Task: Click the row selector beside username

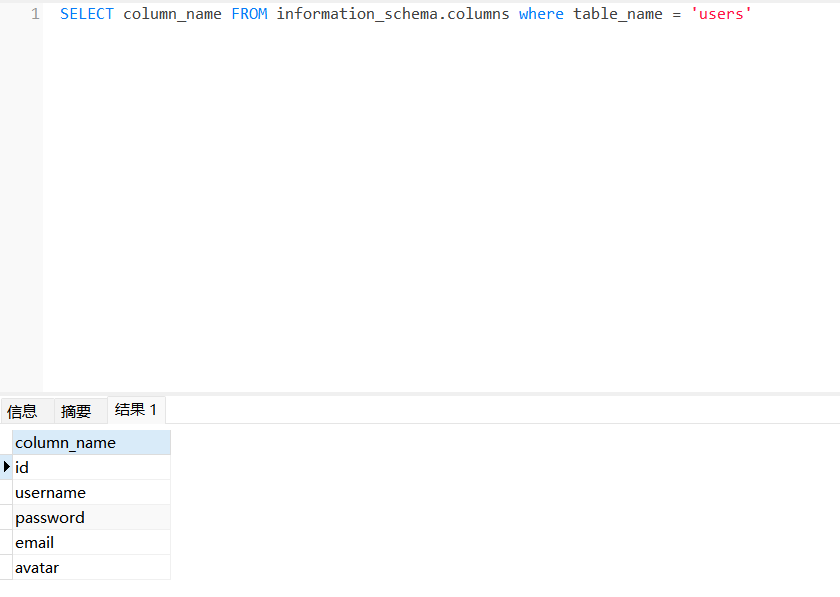Action: (6, 492)
